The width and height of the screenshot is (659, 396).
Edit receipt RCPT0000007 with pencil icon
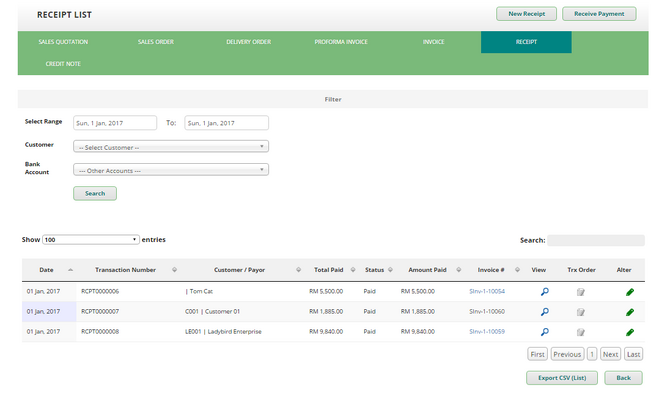(x=630, y=312)
